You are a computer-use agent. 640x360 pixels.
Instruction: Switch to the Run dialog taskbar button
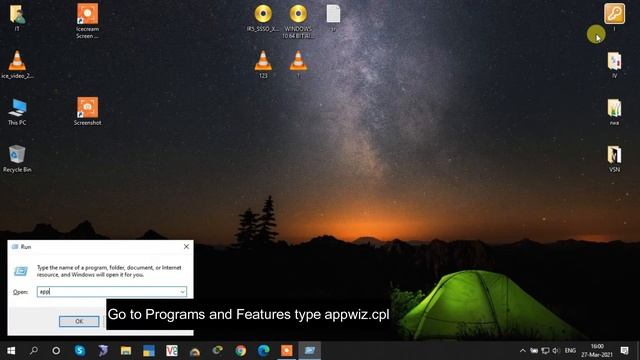point(310,351)
